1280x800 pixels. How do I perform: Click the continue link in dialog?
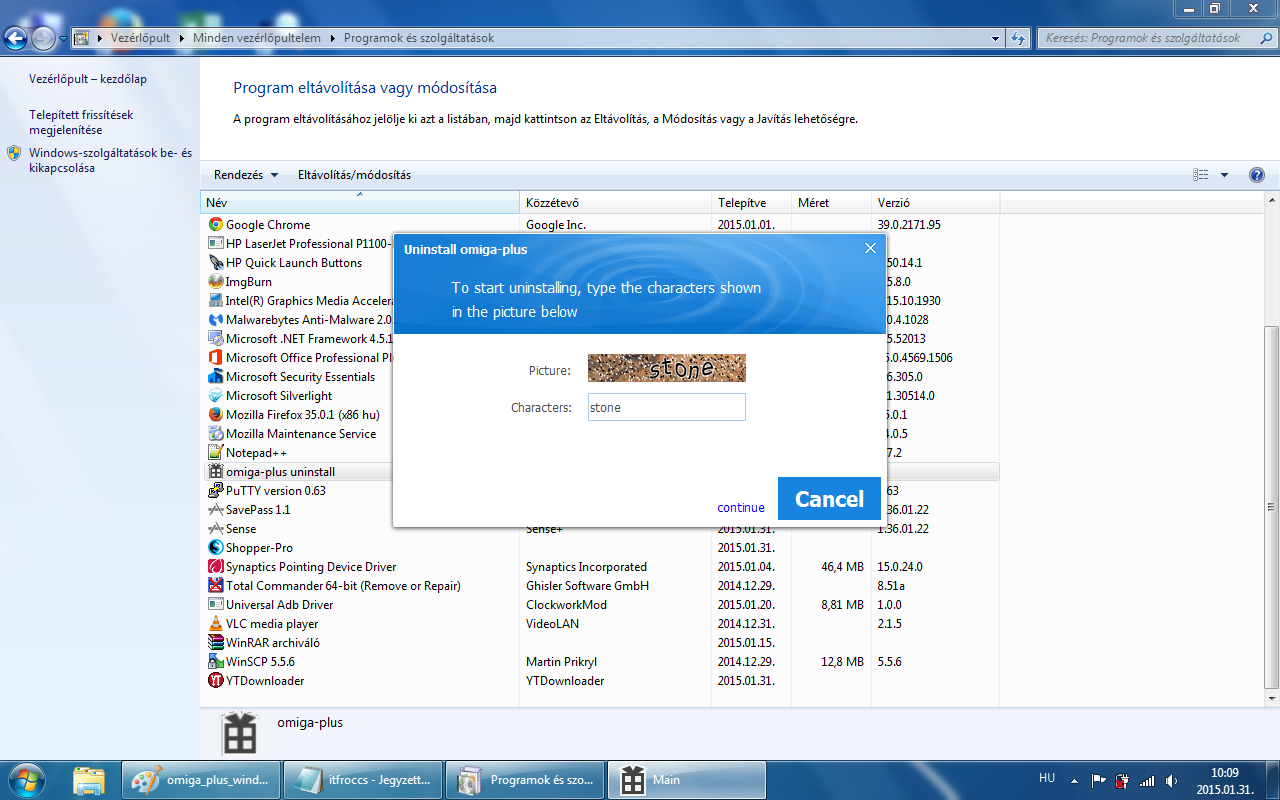click(740, 508)
